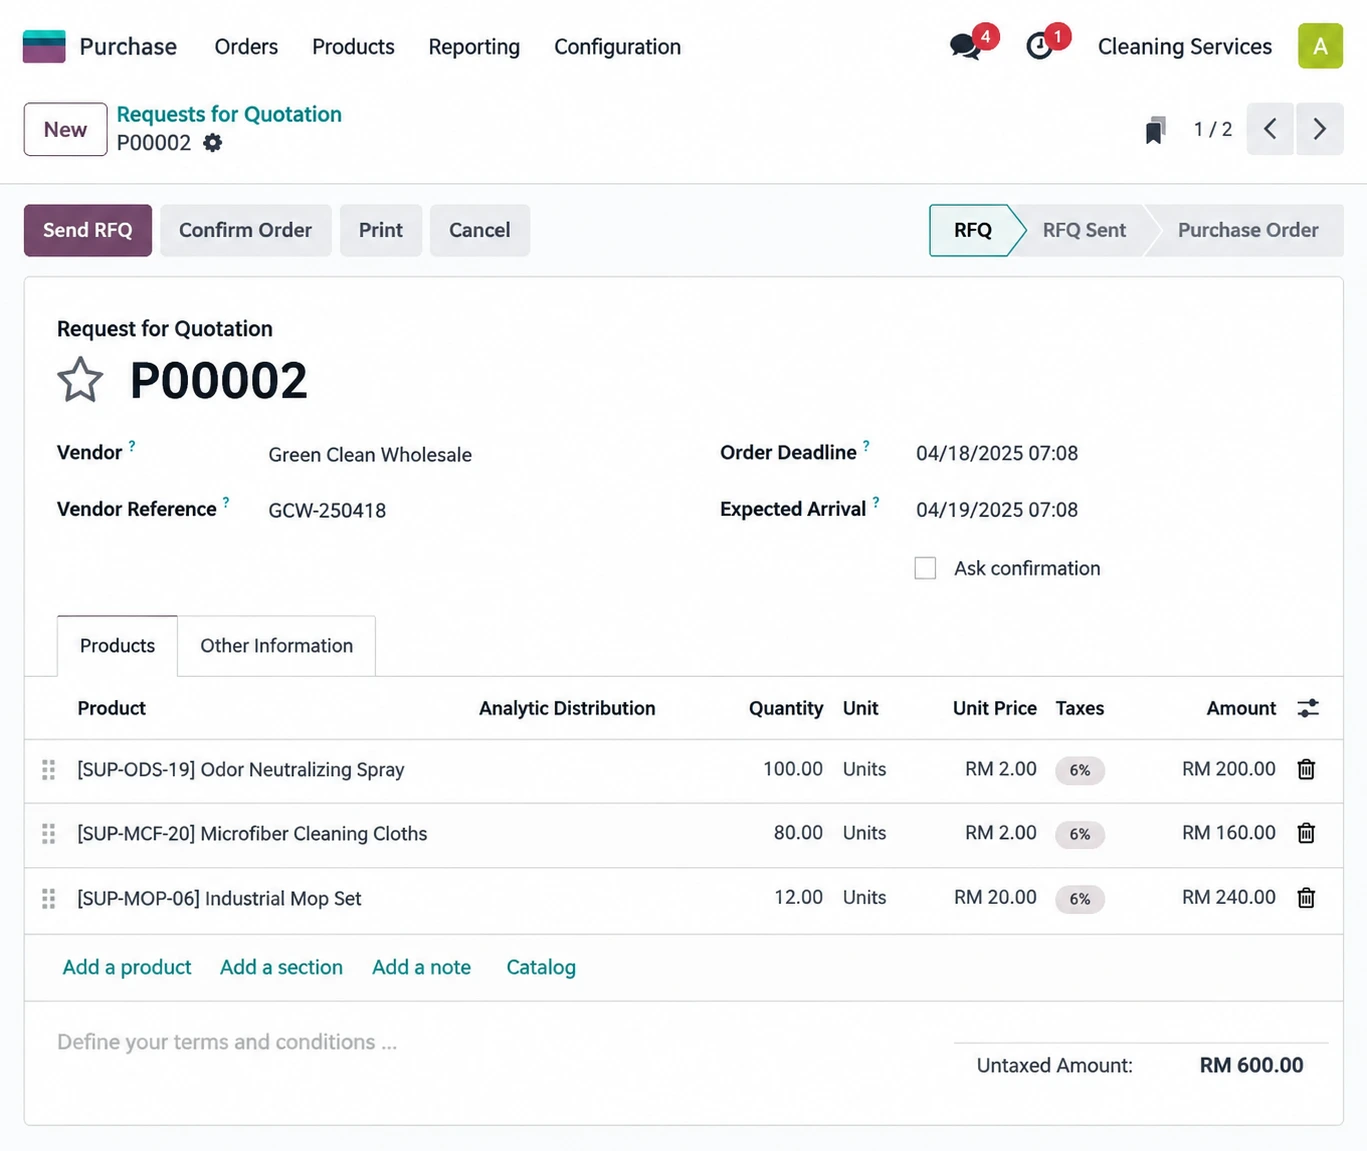The width and height of the screenshot is (1367, 1151).
Task: Click the Add a product link
Action: pos(127,967)
